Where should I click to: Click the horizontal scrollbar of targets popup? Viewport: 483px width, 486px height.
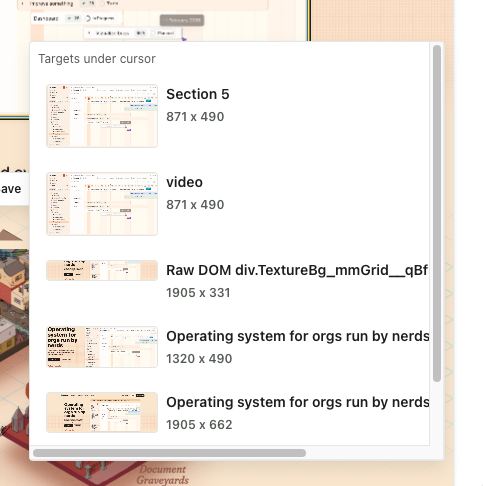(x=169, y=453)
